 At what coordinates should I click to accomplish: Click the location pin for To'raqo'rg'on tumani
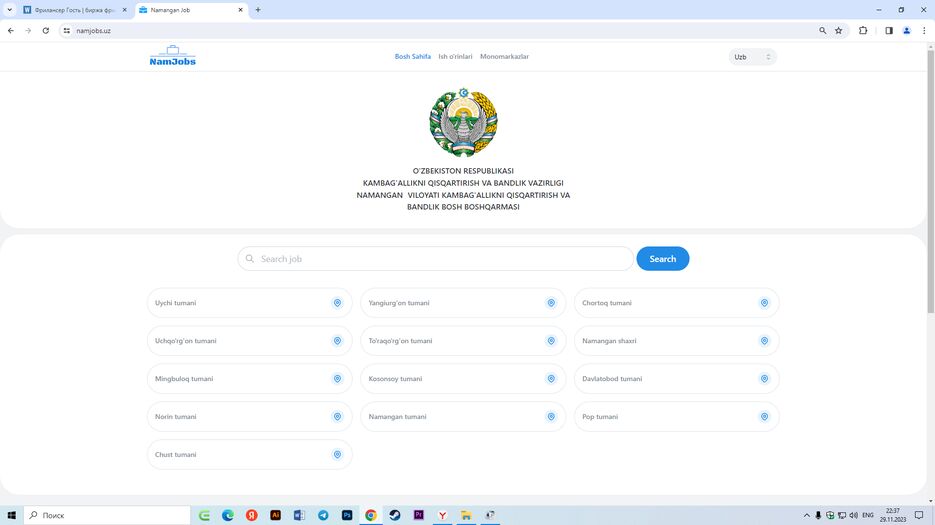(x=551, y=341)
